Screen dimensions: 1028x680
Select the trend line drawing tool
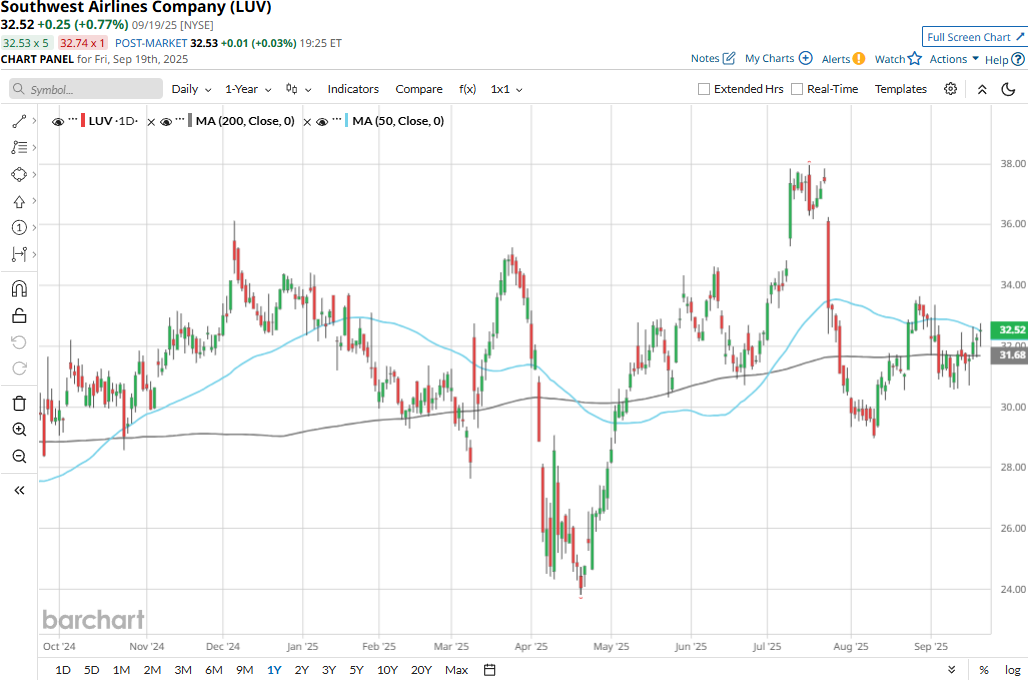[18, 121]
